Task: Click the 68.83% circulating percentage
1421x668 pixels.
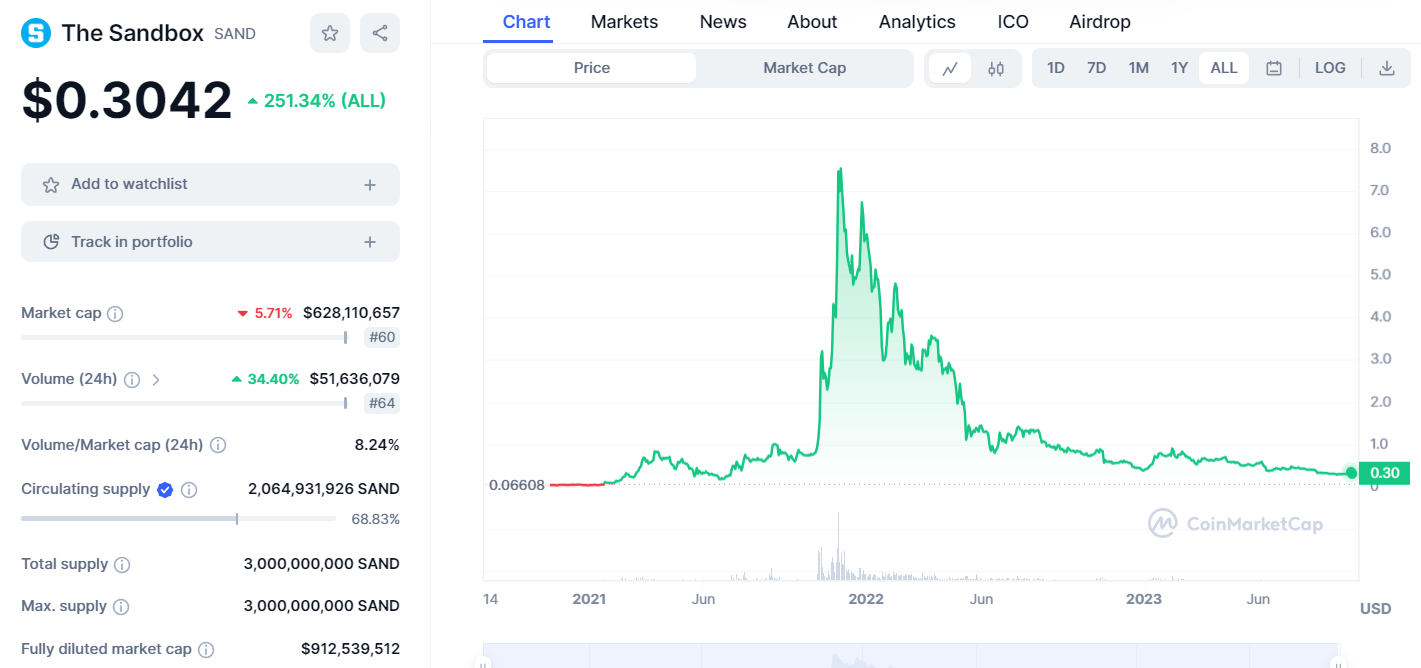Action: pos(375,520)
